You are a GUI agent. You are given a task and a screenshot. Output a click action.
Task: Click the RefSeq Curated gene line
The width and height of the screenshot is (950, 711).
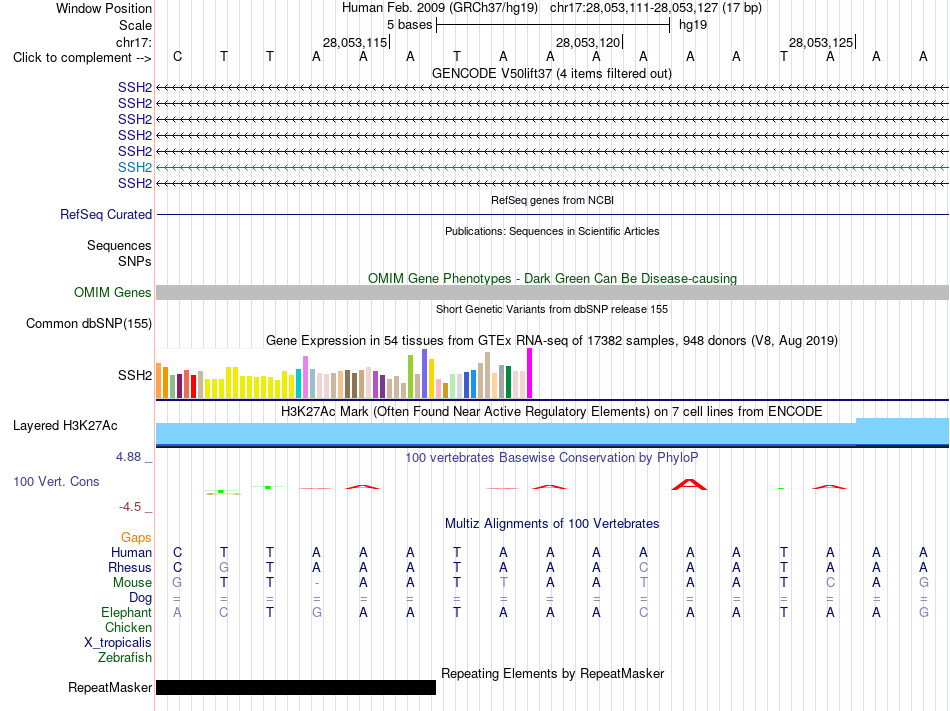[x=552, y=214]
